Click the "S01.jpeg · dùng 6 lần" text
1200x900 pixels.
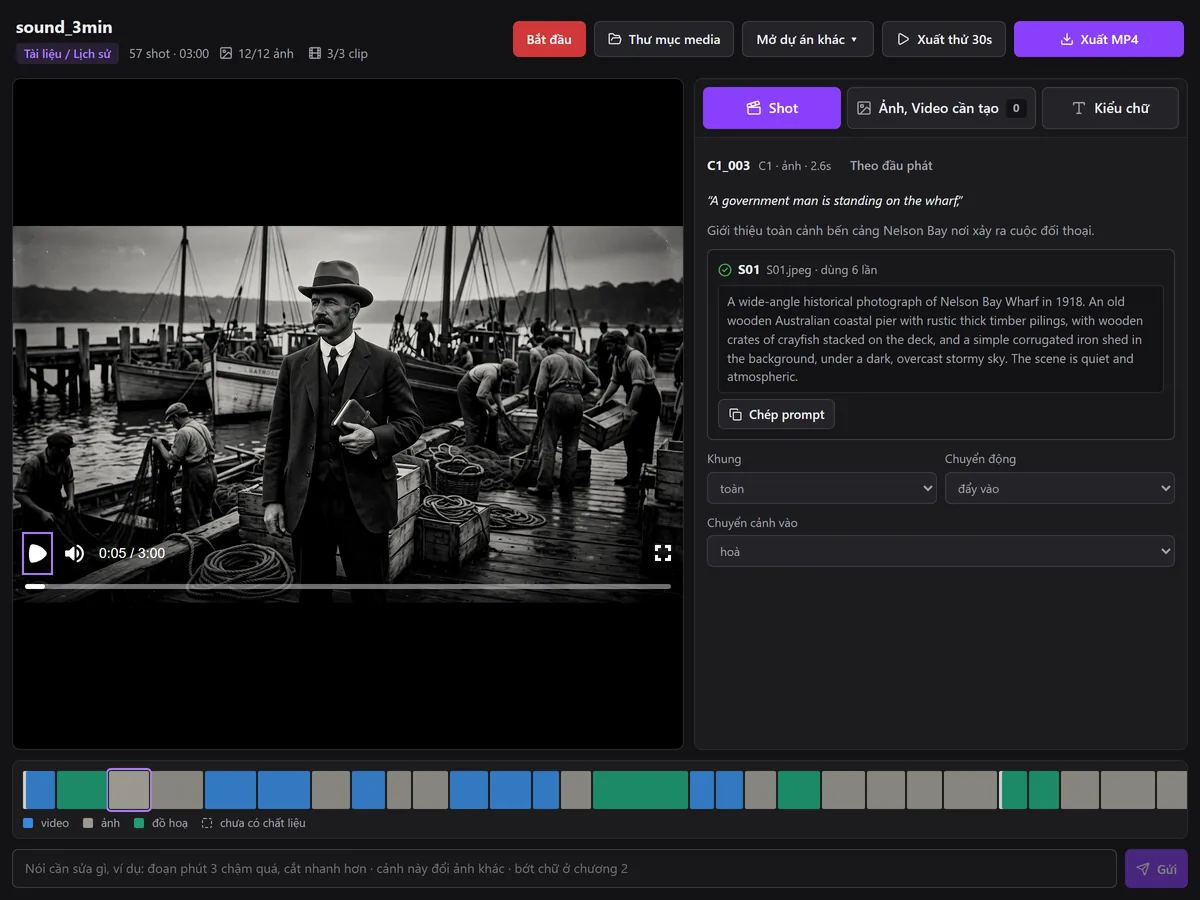pyautogui.click(x=822, y=270)
